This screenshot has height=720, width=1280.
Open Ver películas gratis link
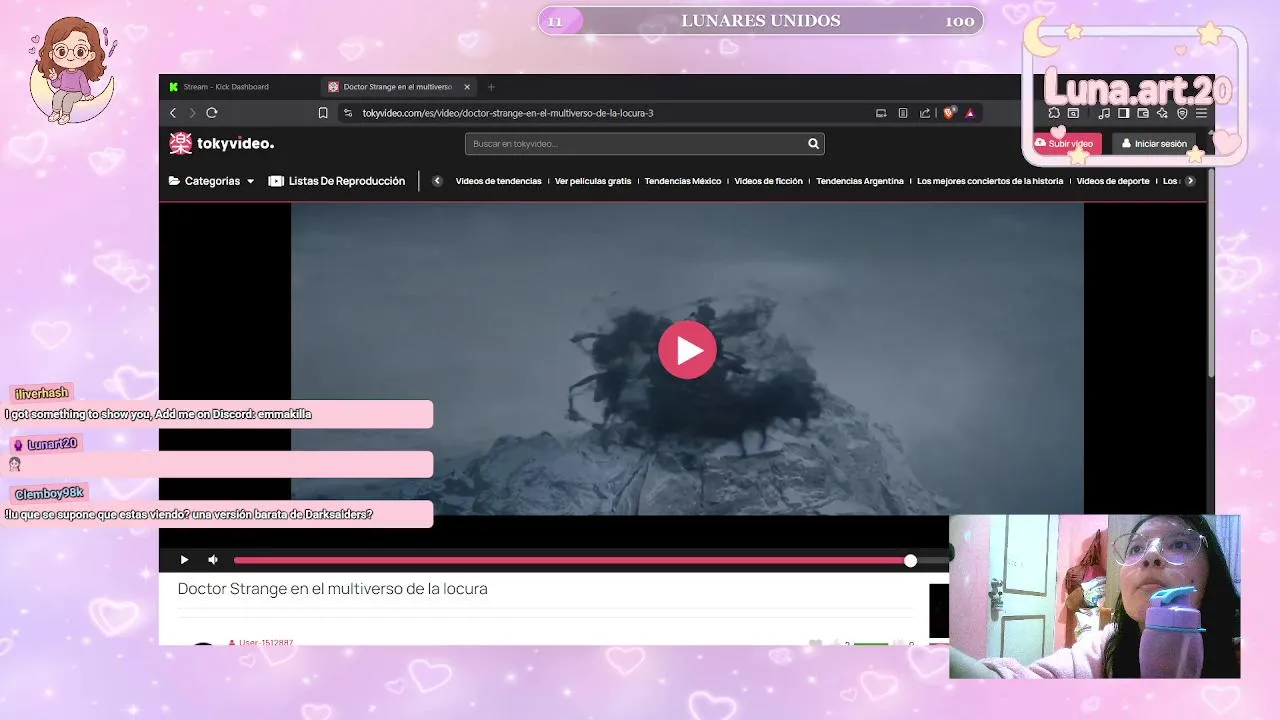[x=593, y=181]
